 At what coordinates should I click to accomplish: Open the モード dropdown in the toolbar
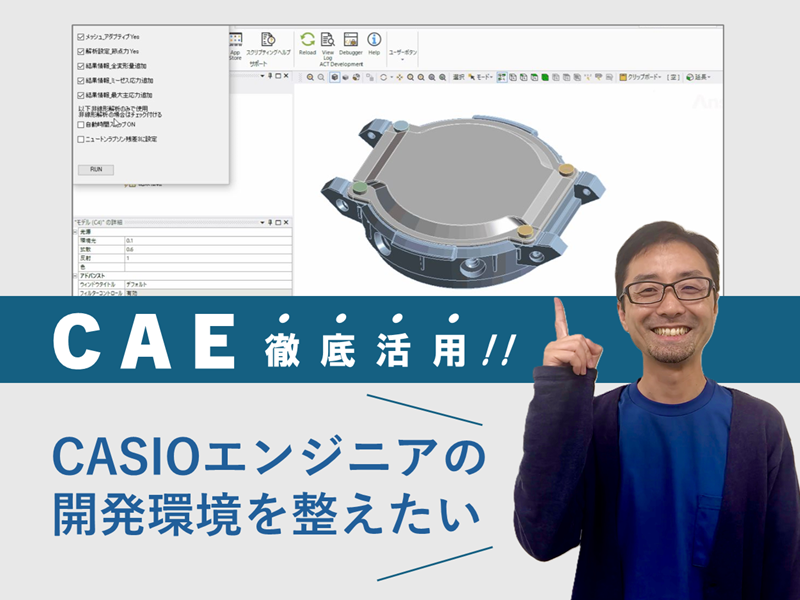click(483, 77)
